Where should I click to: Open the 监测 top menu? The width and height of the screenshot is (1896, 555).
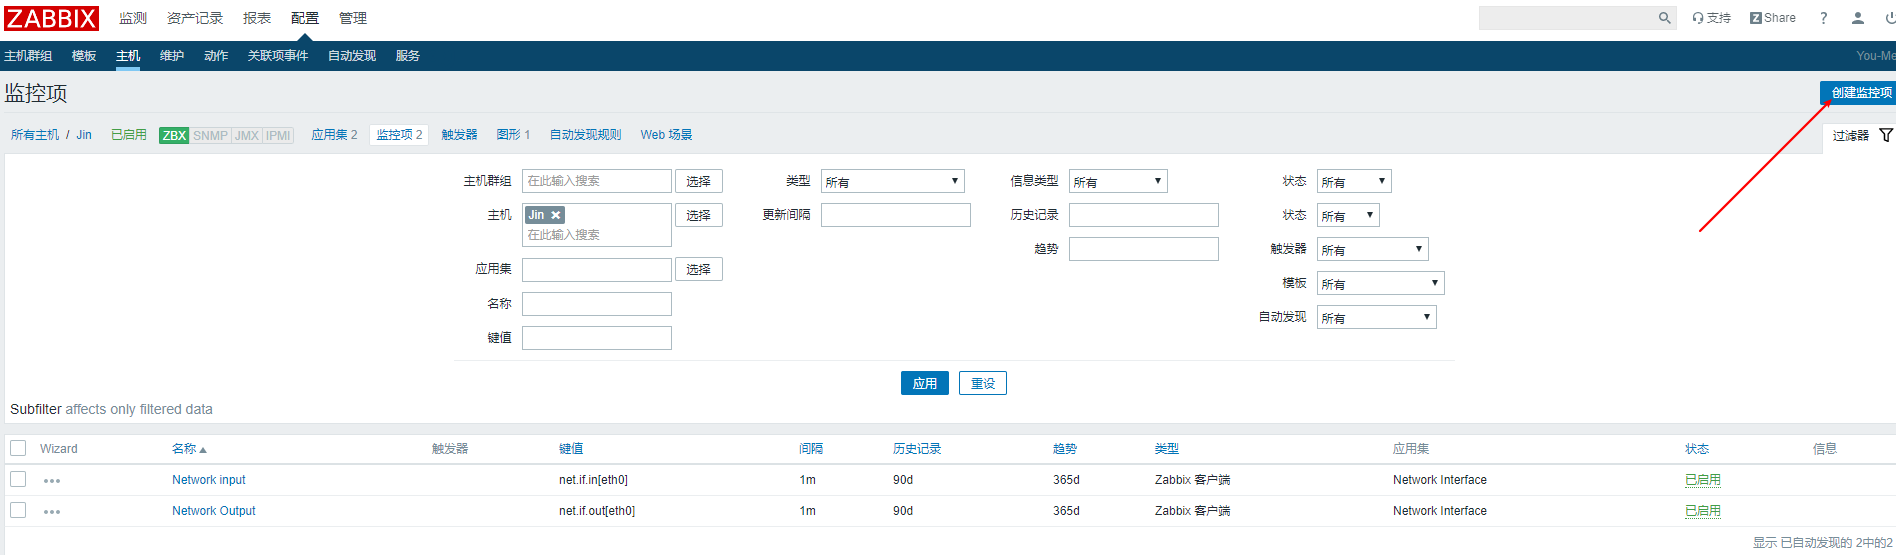coord(133,18)
